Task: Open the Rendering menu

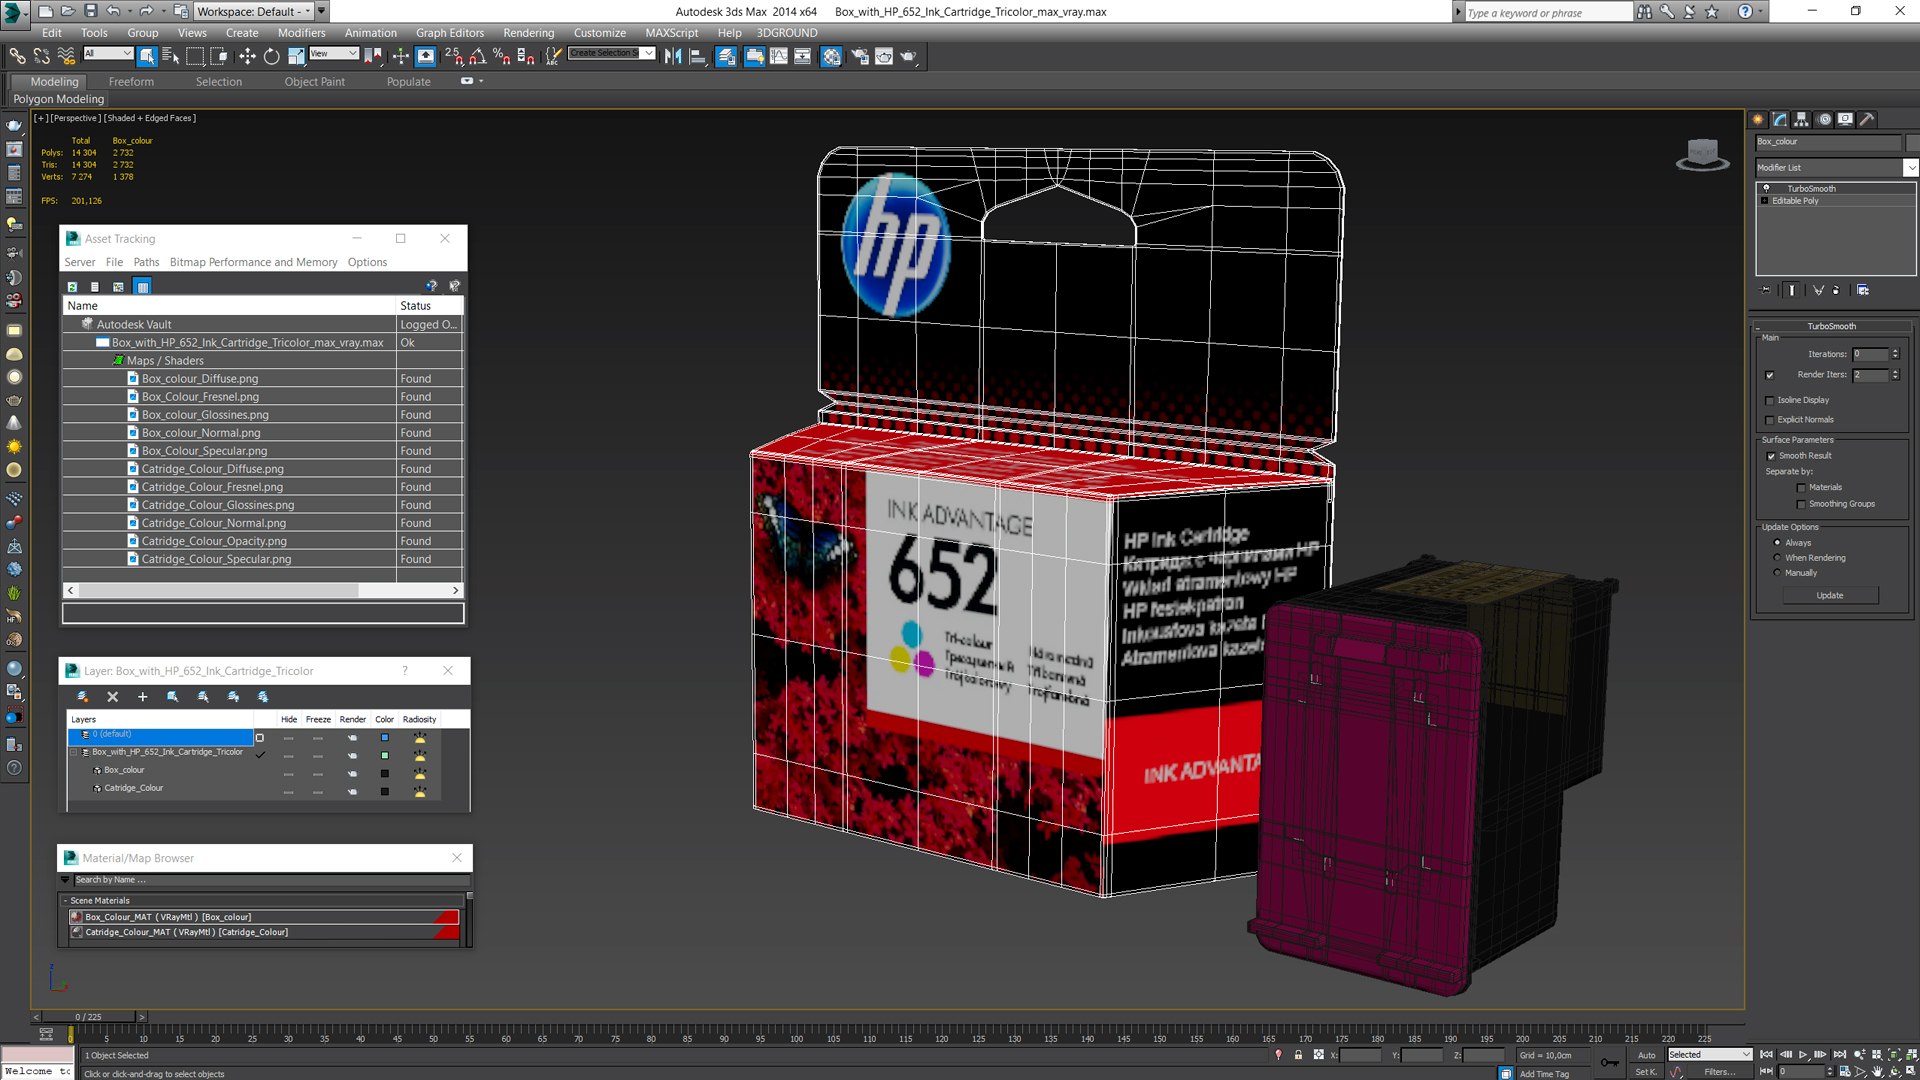Action: coord(528,33)
